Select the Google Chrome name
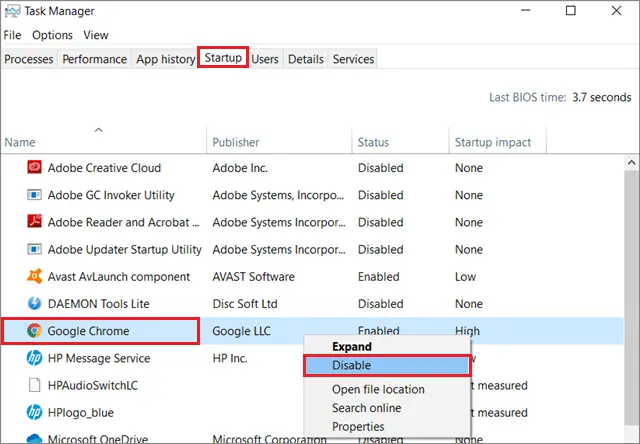The height and width of the screenshot is (444, 640). point(88,331)
